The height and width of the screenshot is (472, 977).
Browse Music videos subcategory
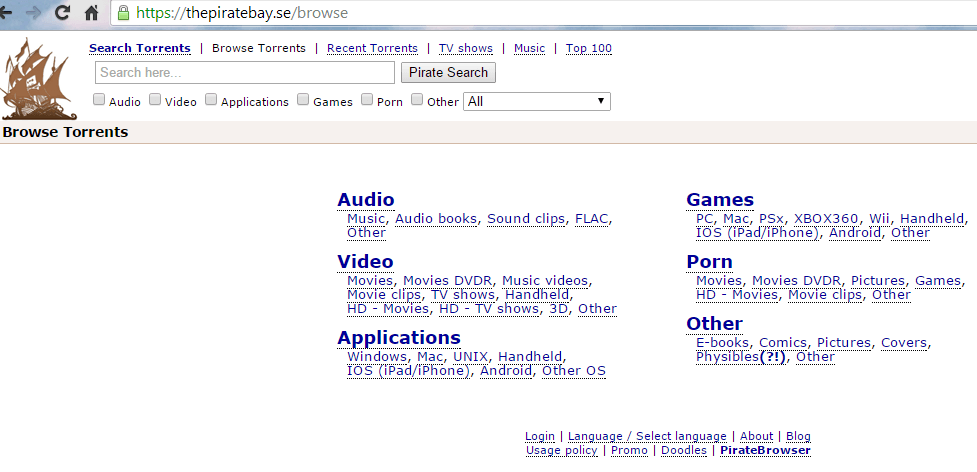point(545,281)
